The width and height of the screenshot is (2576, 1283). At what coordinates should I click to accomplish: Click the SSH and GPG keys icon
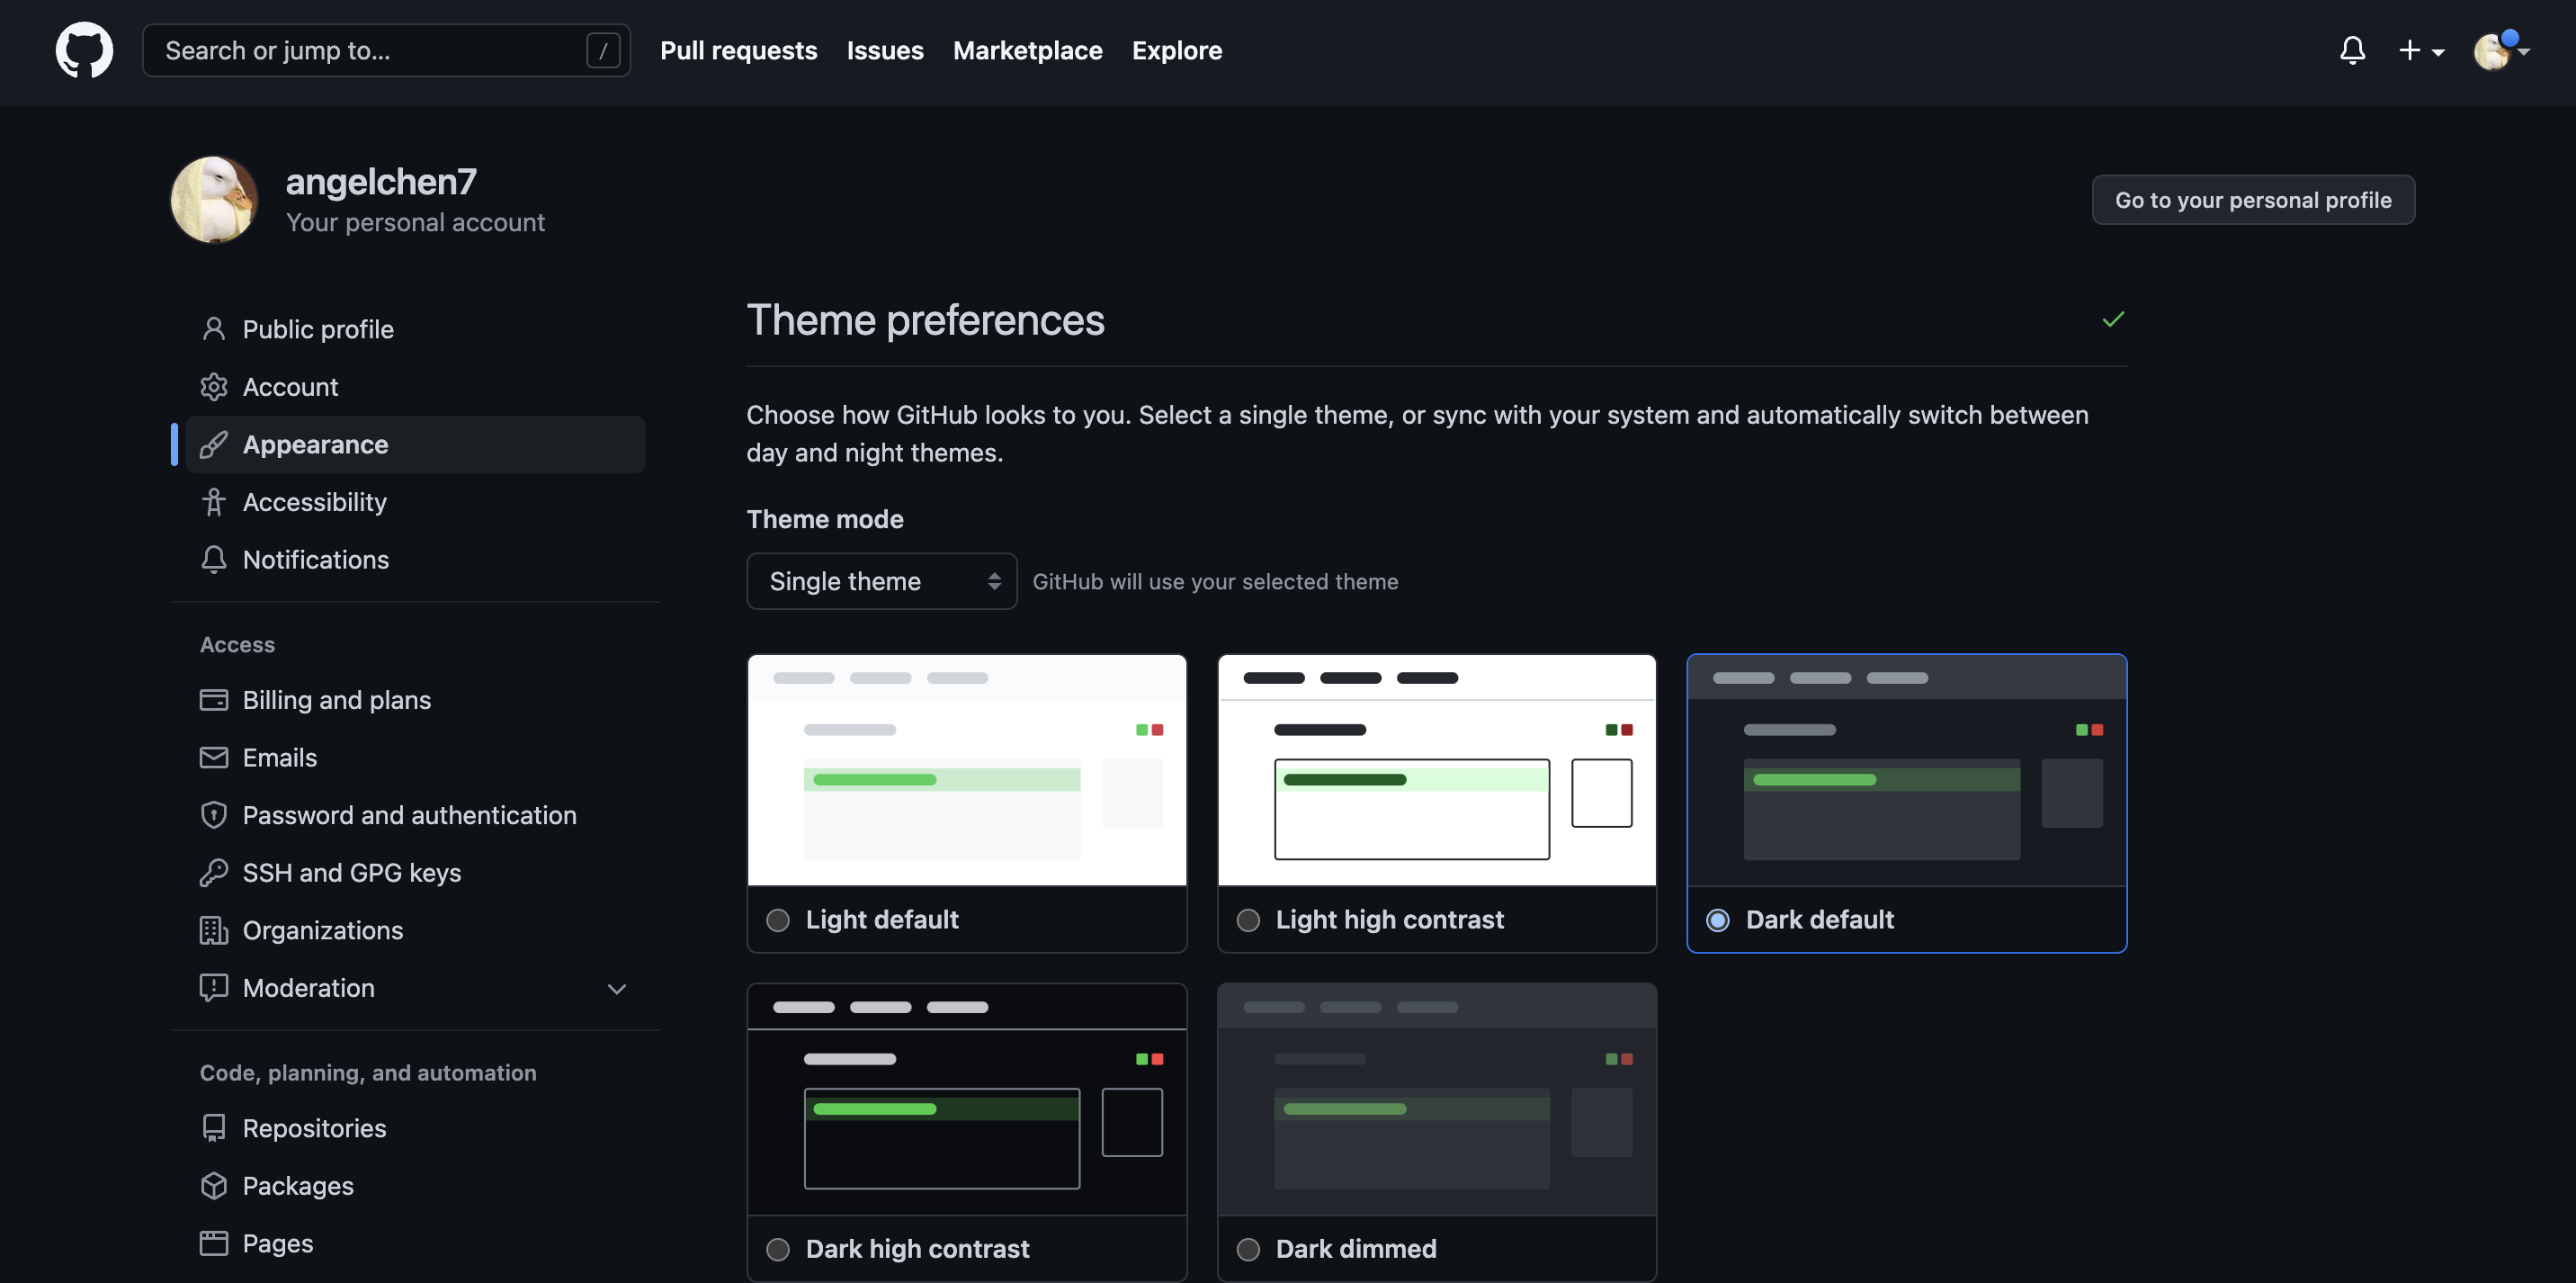click(x=214, y=872)
